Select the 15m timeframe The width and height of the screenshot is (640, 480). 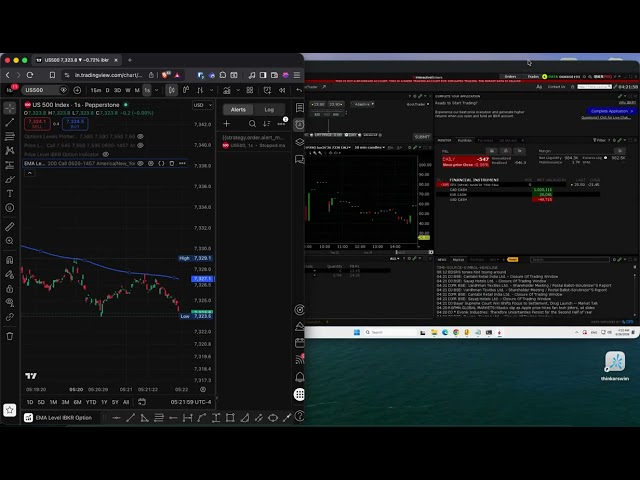pos(96,90)
